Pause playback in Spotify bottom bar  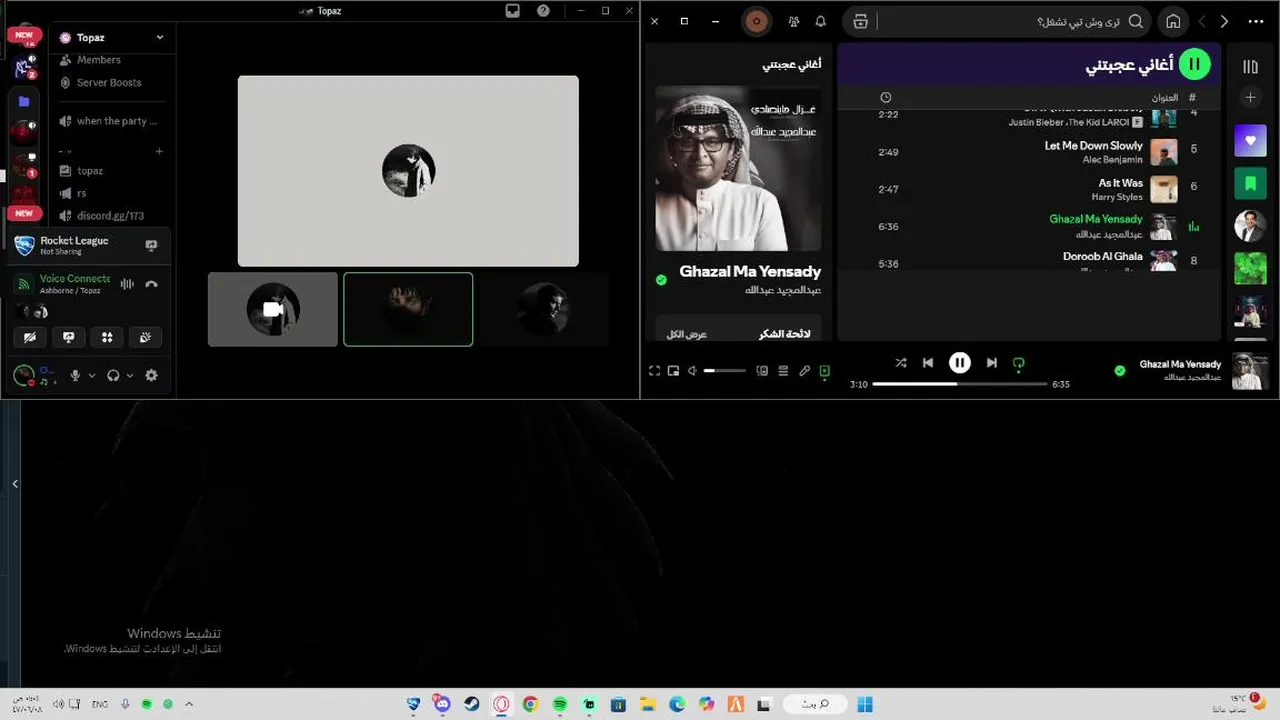960,363
